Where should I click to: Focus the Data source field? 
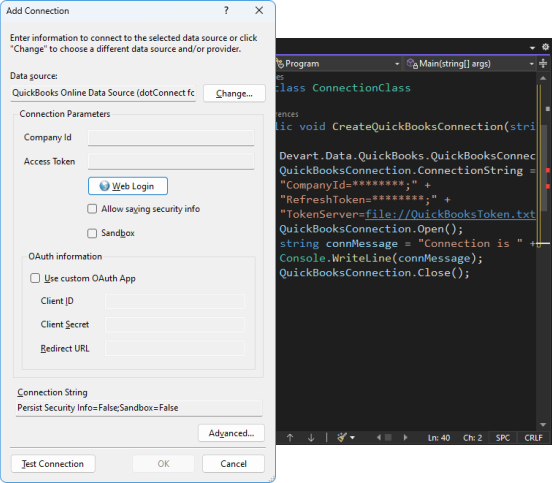pos(103,93)
